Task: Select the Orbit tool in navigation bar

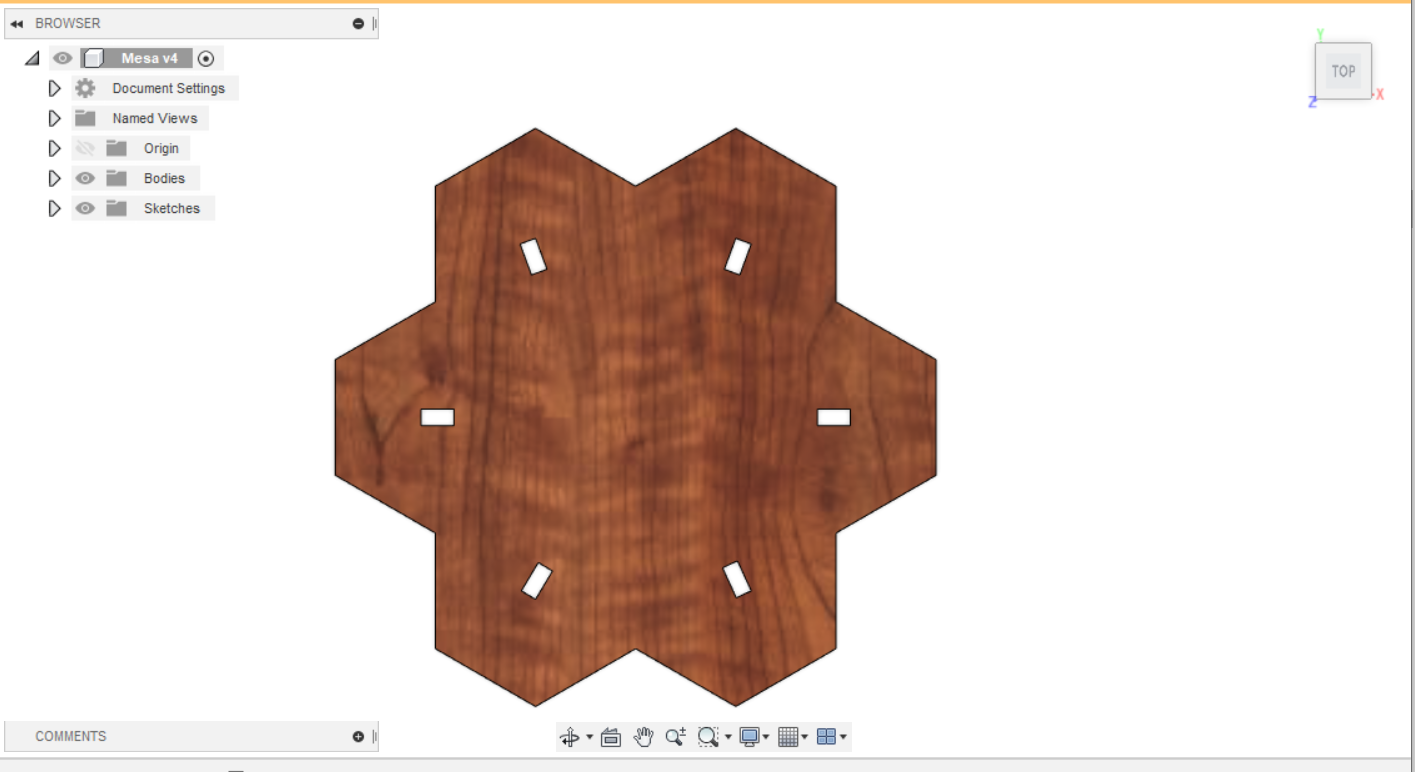Action: [x=569, y=738]
